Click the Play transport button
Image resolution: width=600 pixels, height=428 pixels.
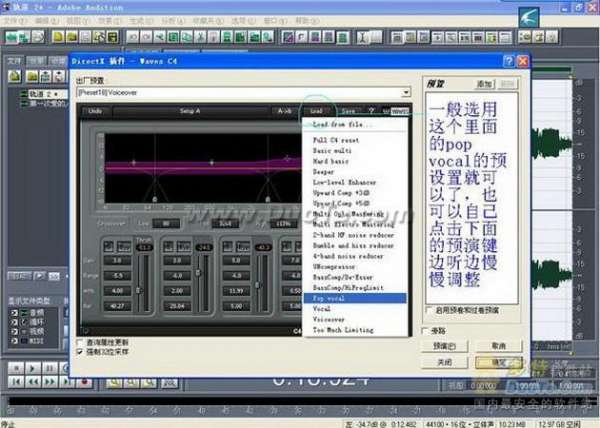click(x=33, y=368)
